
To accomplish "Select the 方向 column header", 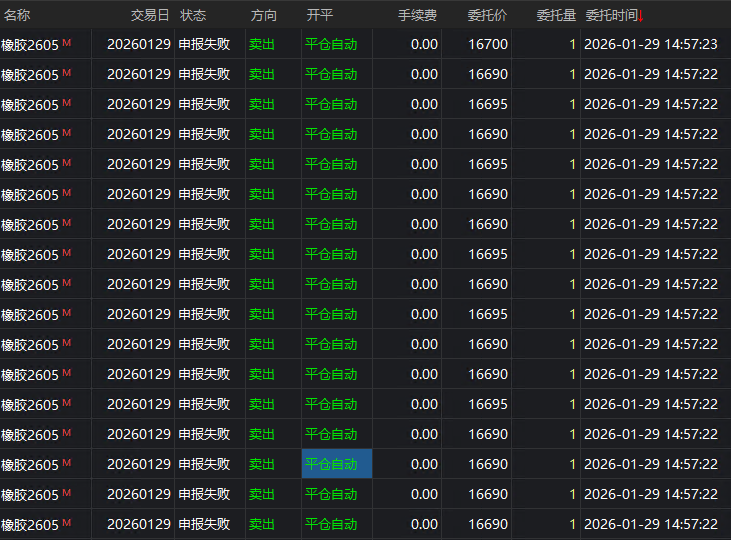I will point(265,16).
